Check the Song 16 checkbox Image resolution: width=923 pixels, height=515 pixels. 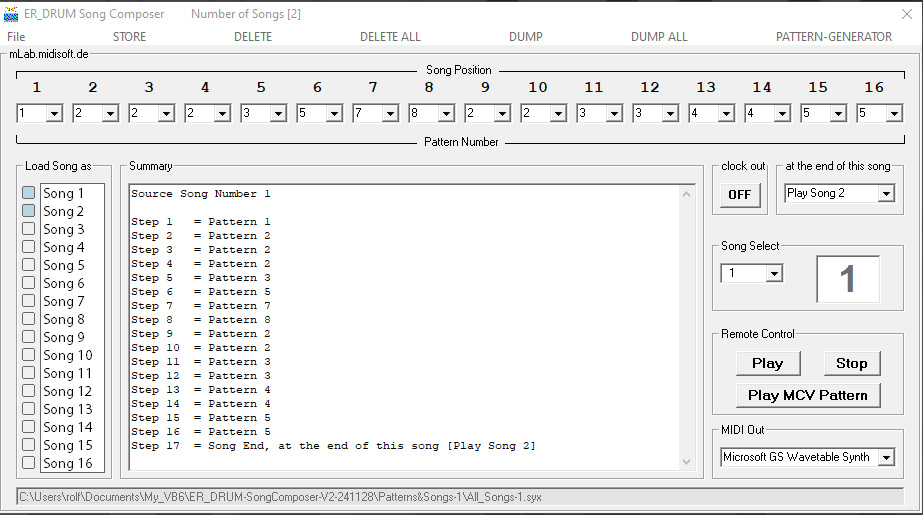pyautogui.click(x=29, y=463)
